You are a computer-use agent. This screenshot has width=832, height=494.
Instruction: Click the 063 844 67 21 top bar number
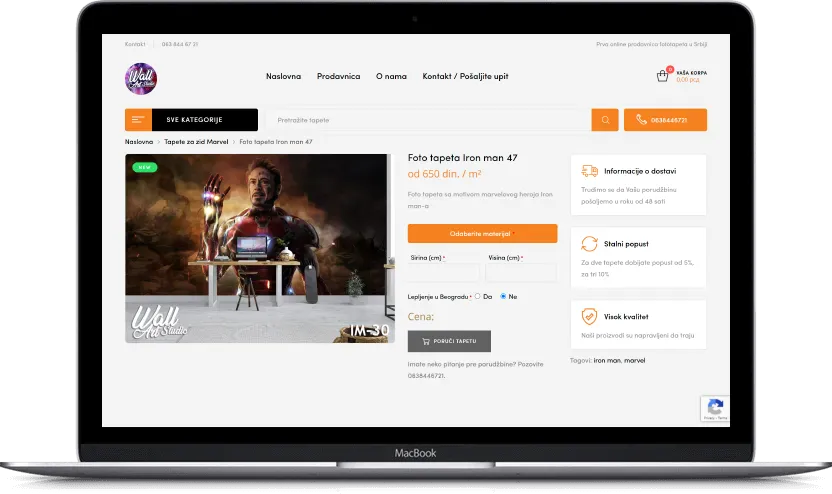click(x=180, y=44)
